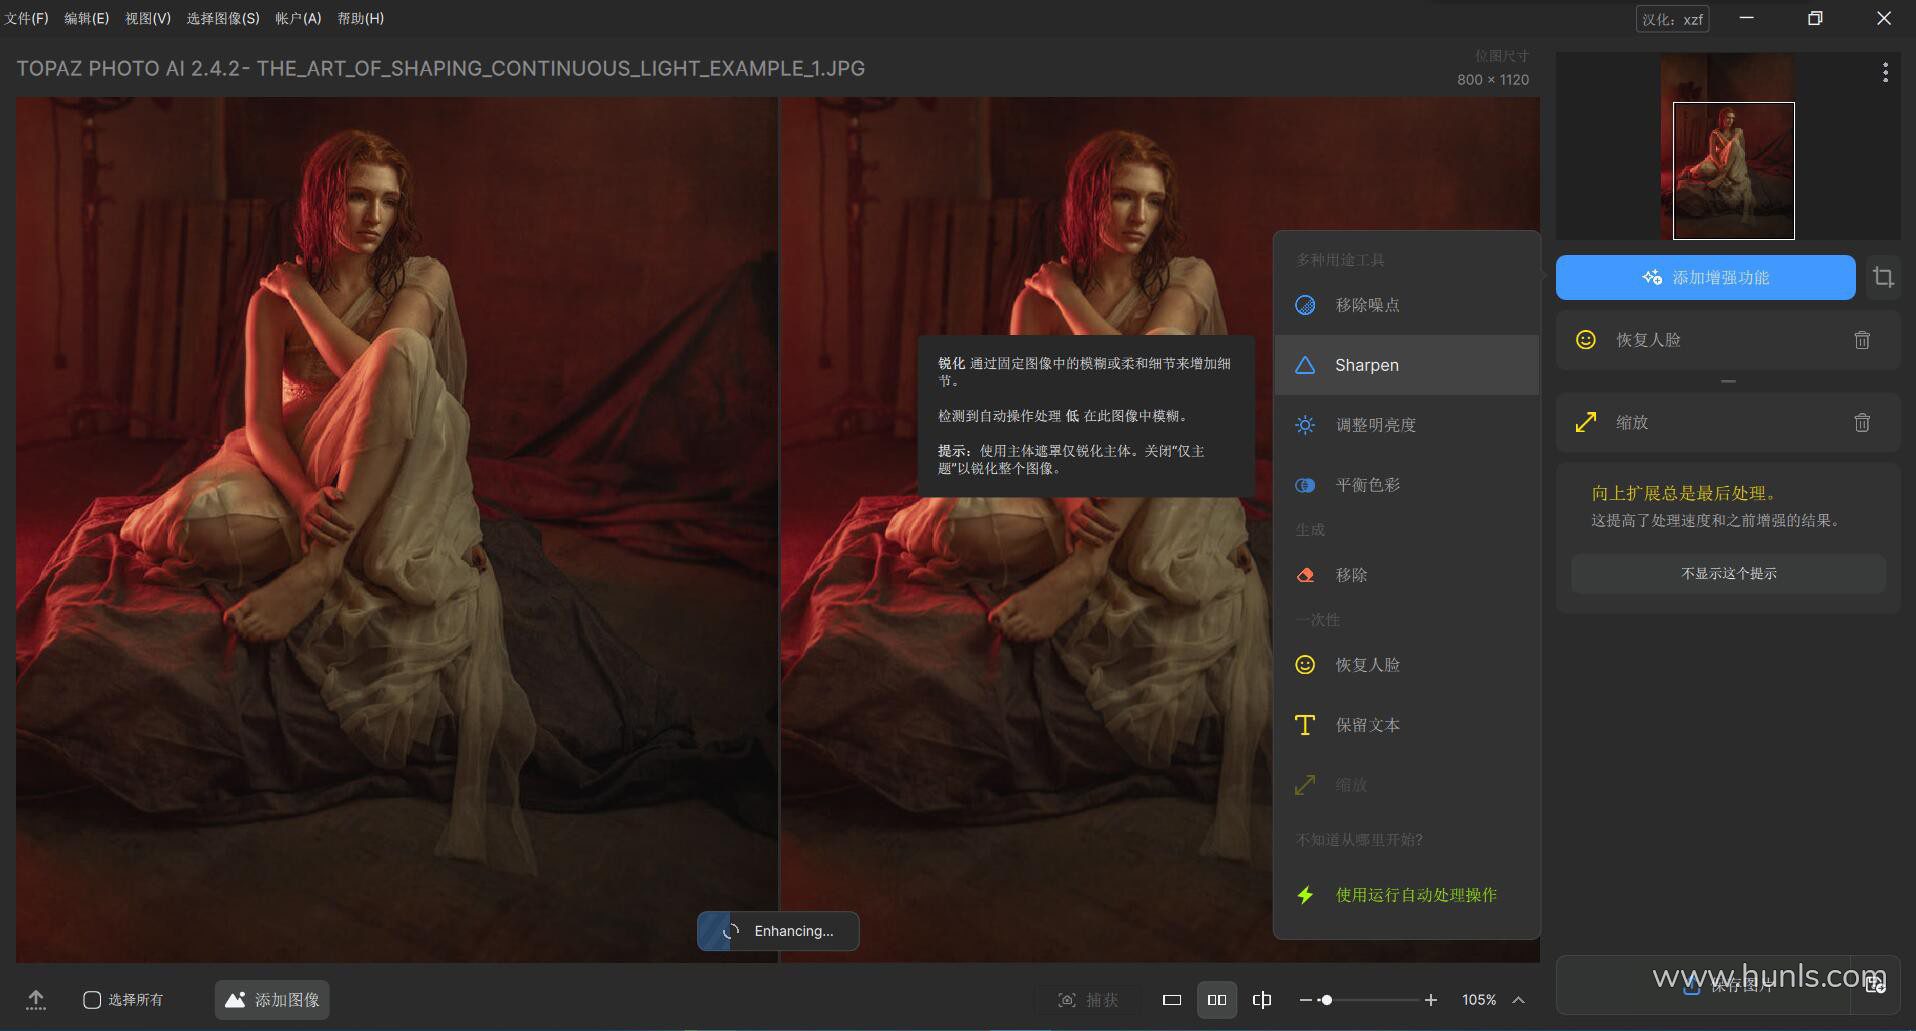Image resolution: width=1916 pixels, height=1031 pixels.
Task: Delete the 恢复人脸 enhancement with trash icon
Action: (x=1861, y=340)
